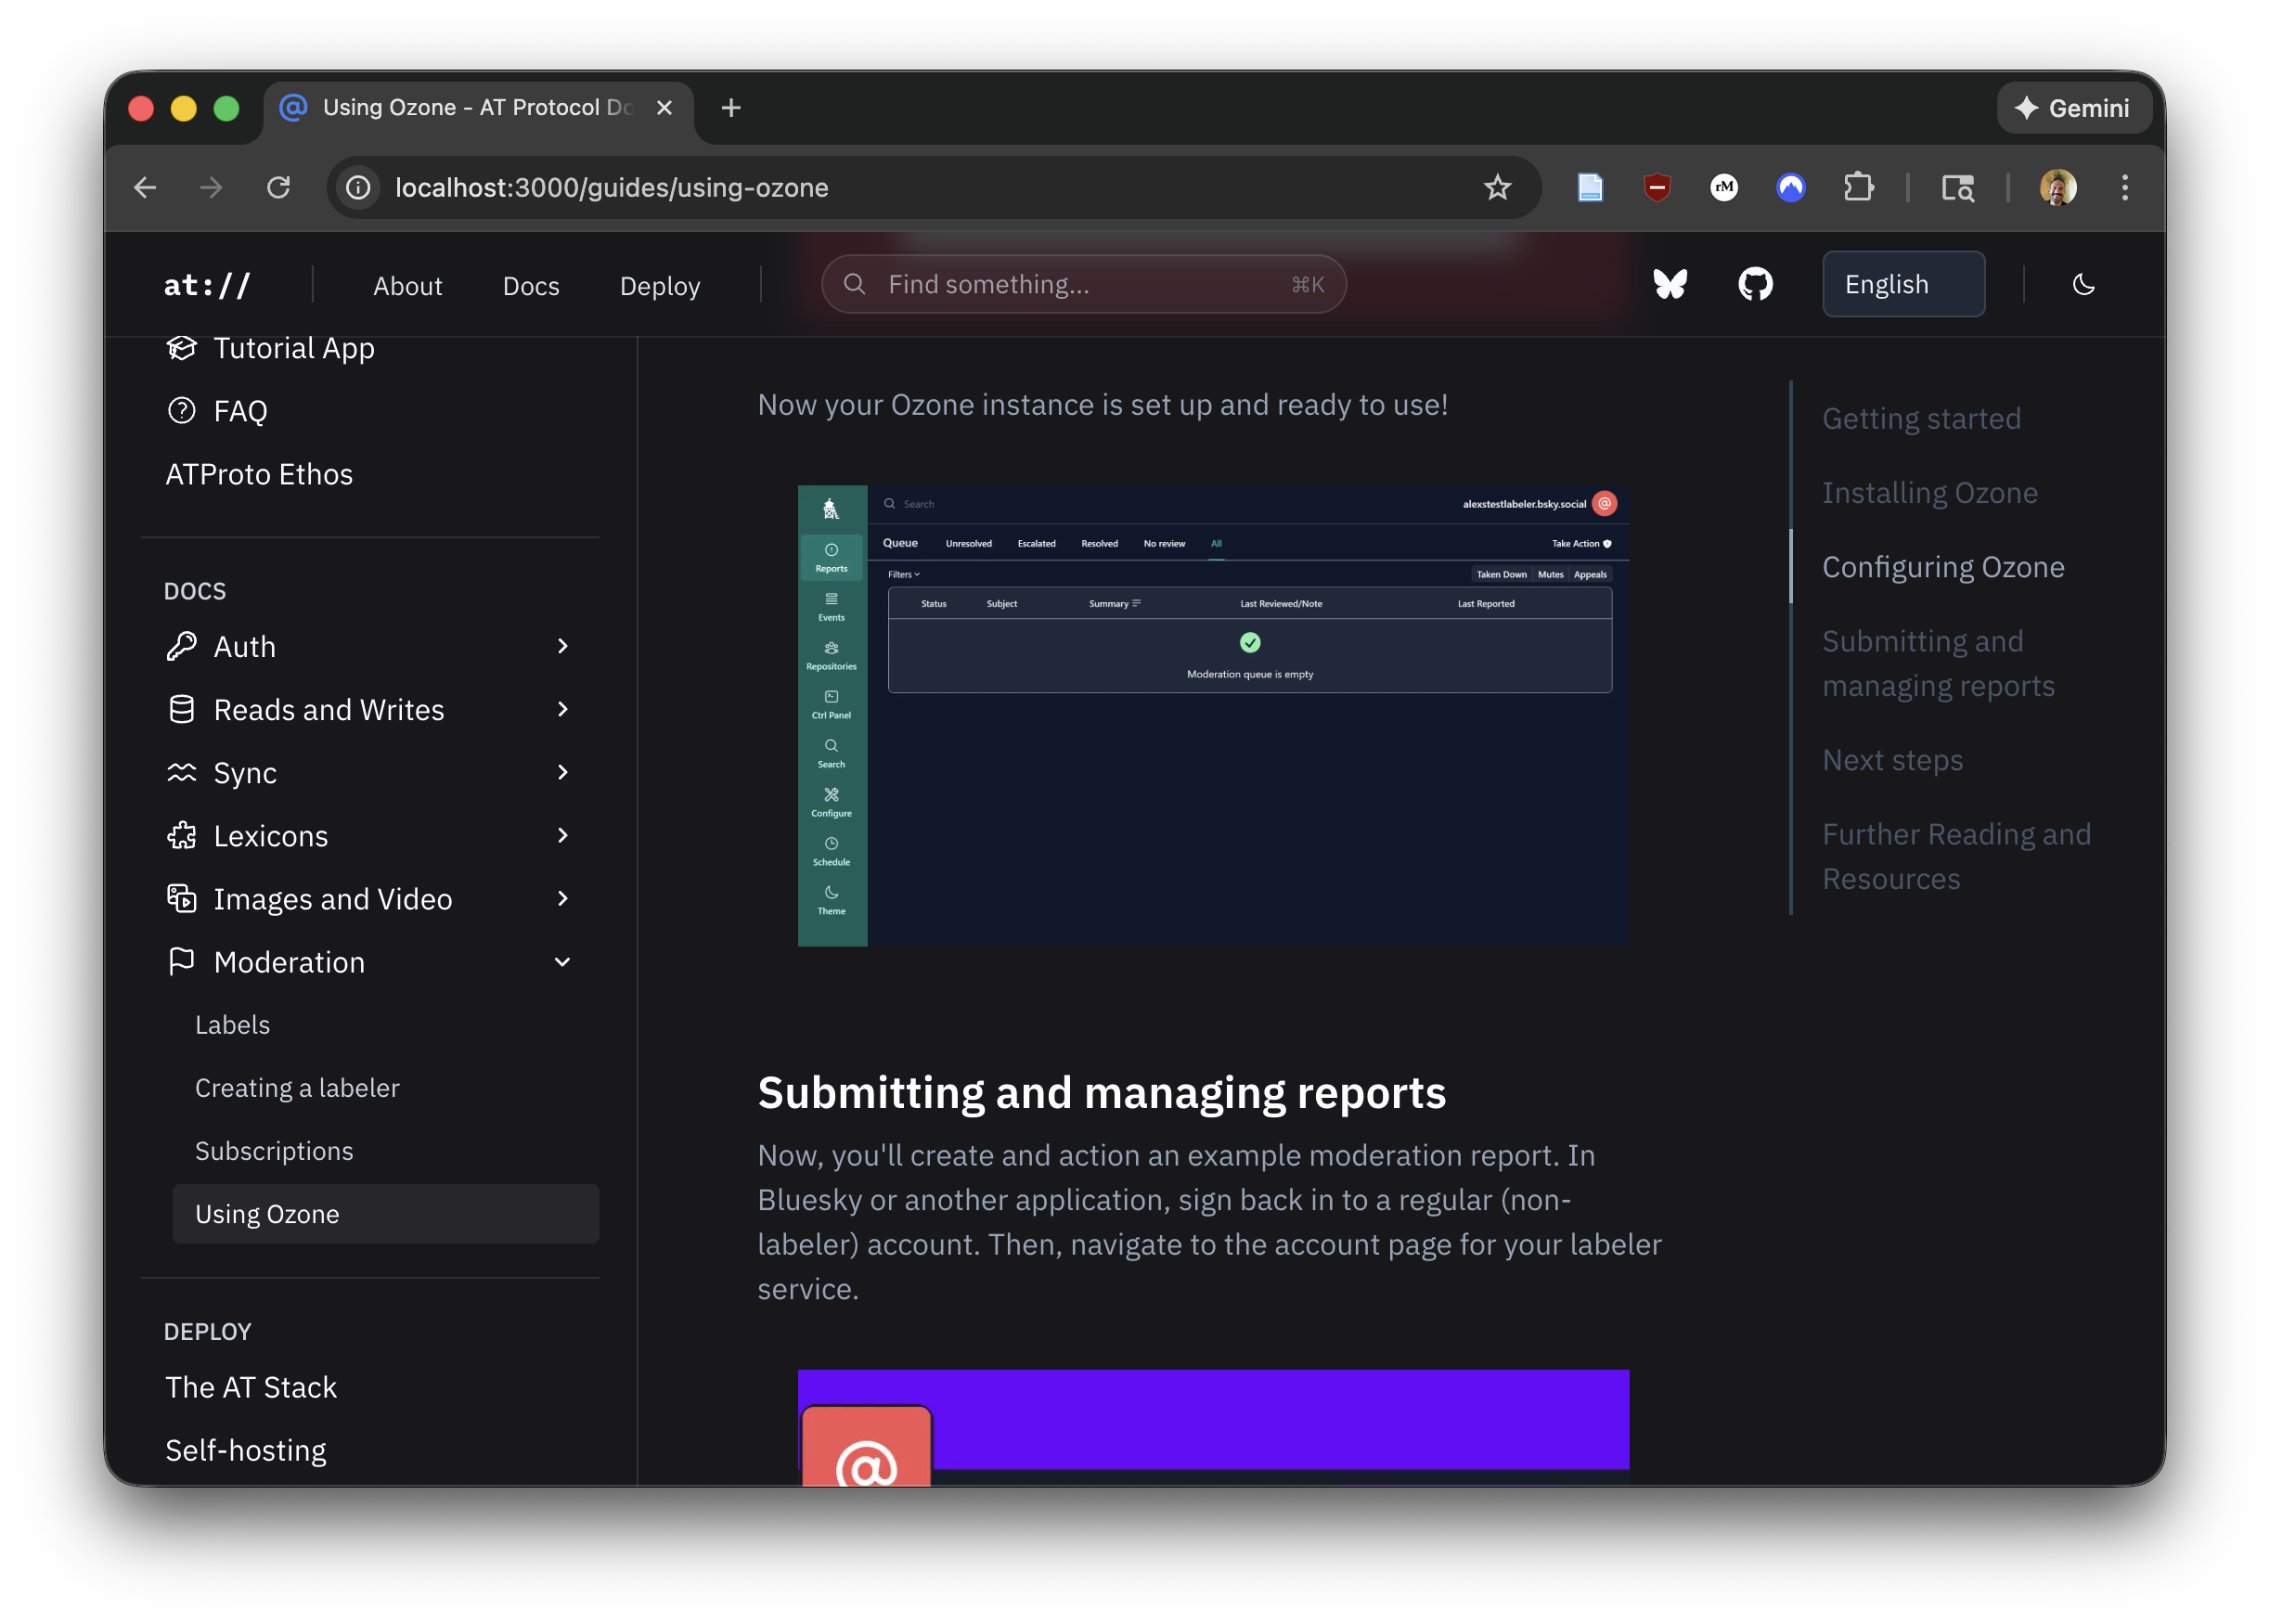The height and width of the screenshot is (1624, 2270).
Task: Open Chrome's three-dot menu
Action: pyautogui.click(x=2124, y=187)
